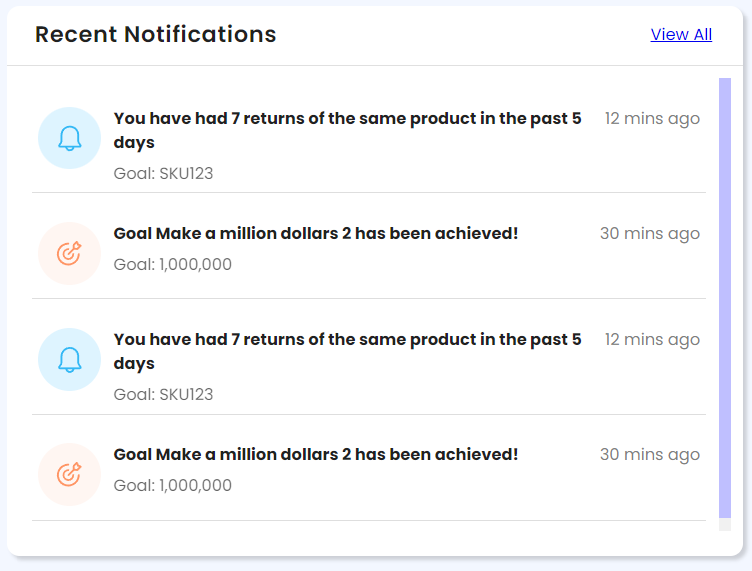Select the bell icon on the third notification
This screenshot has width=752, height=571.
click(70, 359)
